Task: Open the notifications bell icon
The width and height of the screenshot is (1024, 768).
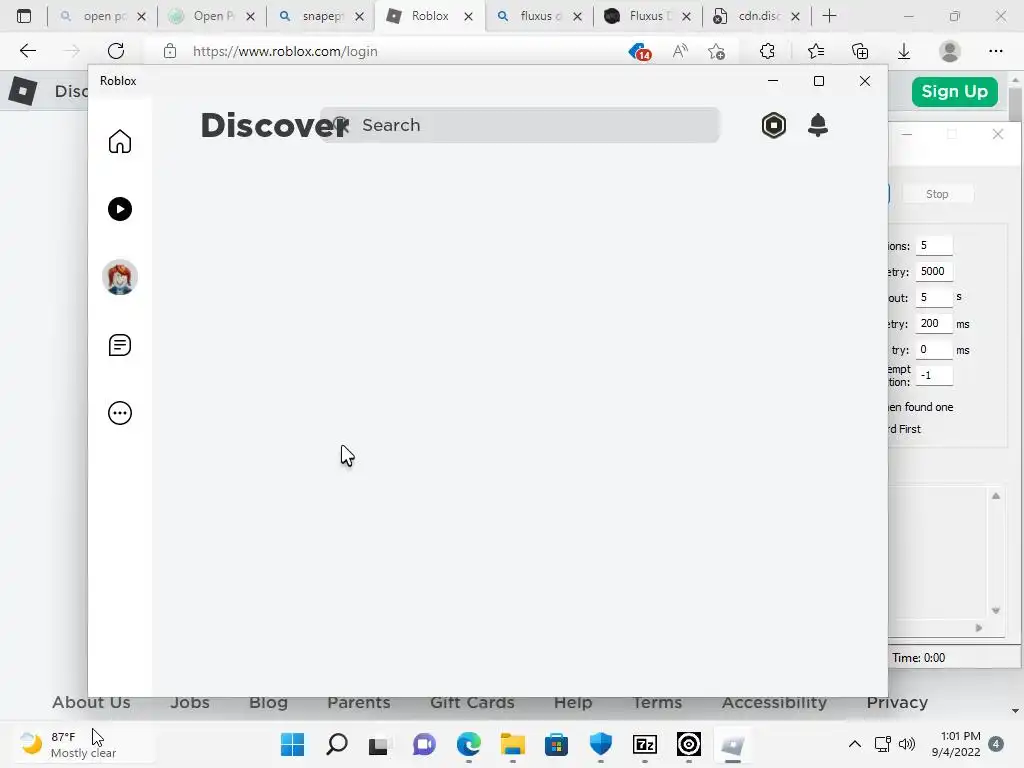Action: 818,125
